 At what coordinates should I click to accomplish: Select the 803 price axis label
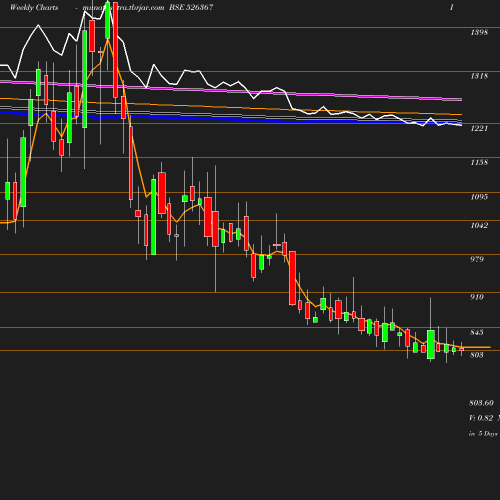tap(477, 355)
